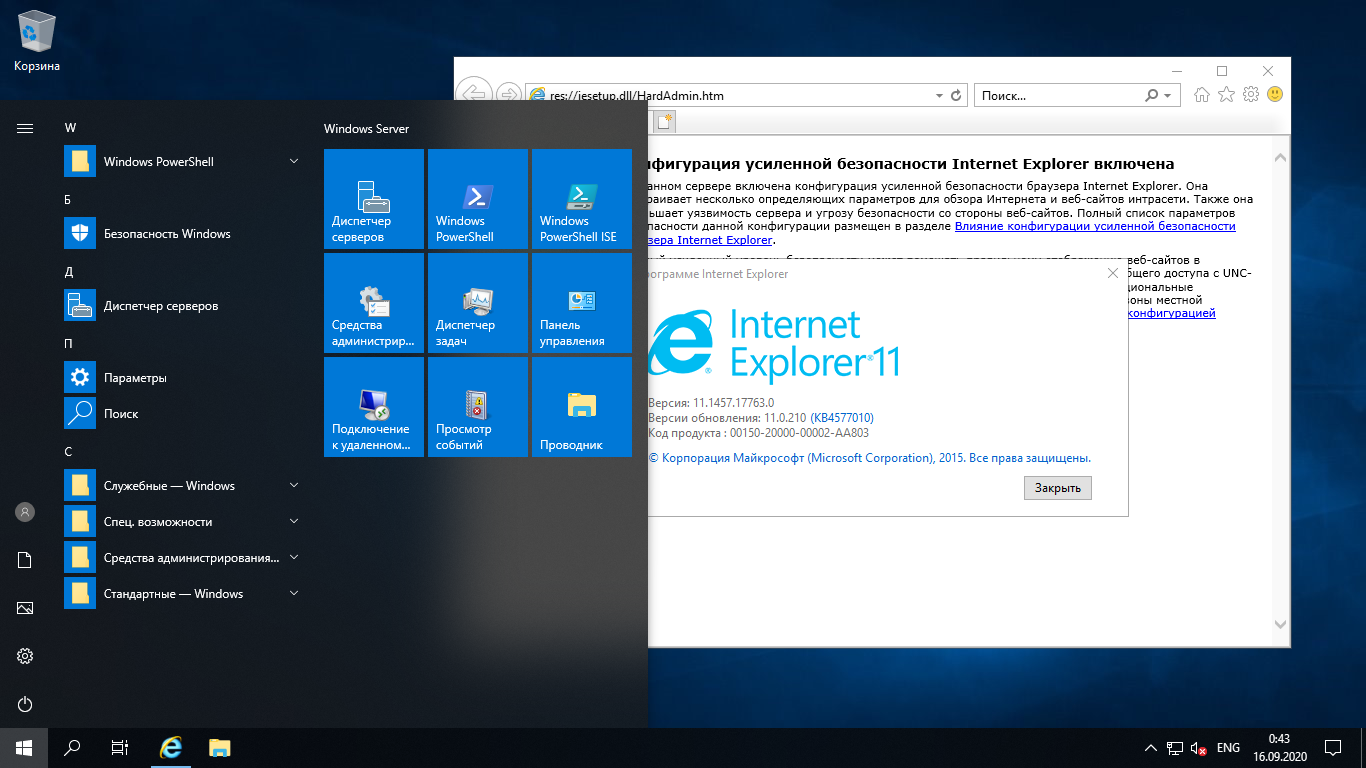Image resolution: width=1366 pixels, height=768 pixels.
Task: Launch the Windows PowerShell tile
Action: pos(478,199)
